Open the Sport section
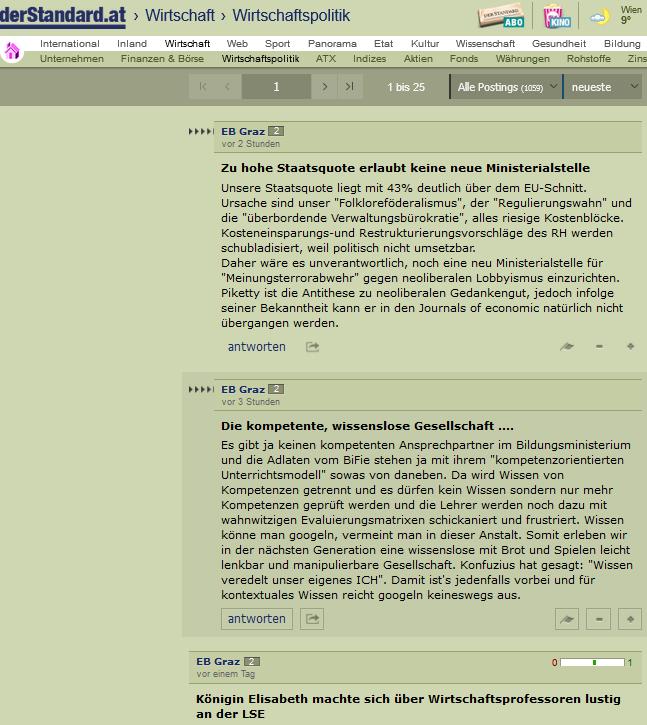The height and width of the screenshot is (725, 647). [x=277, y=43]
